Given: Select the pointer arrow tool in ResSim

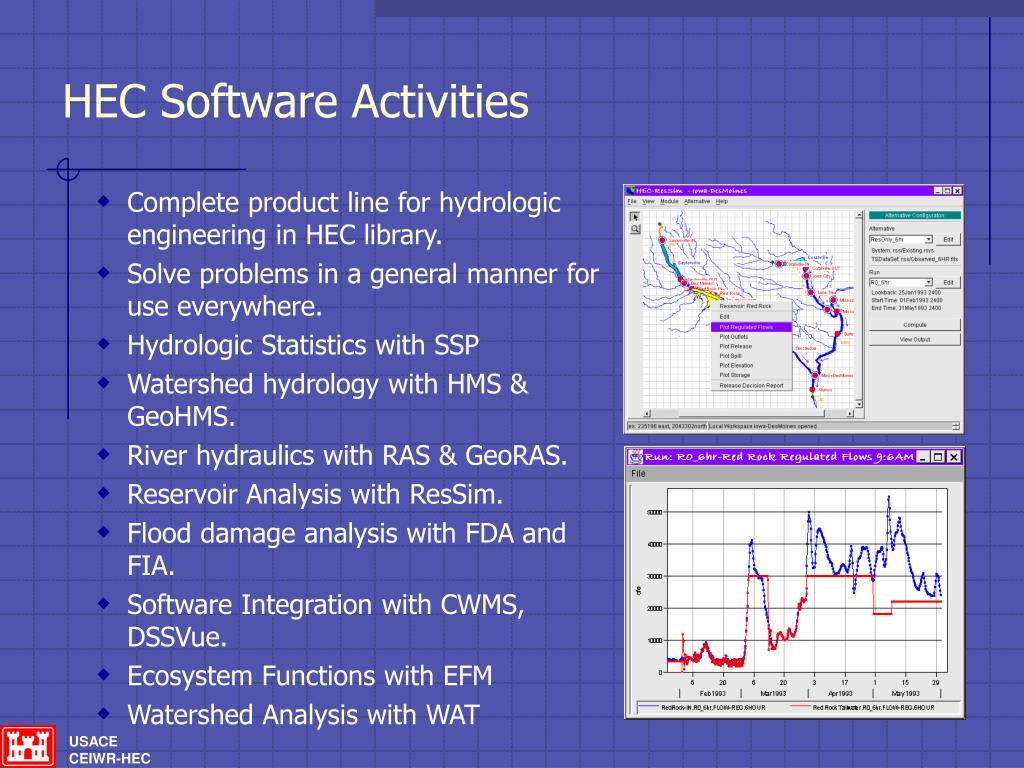Looking at the screenshot, I should (635, 217).
